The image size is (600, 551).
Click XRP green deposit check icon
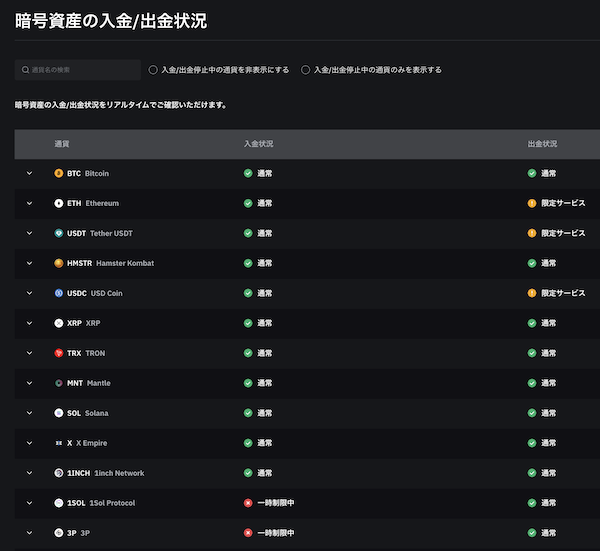(x=248, y=323)
